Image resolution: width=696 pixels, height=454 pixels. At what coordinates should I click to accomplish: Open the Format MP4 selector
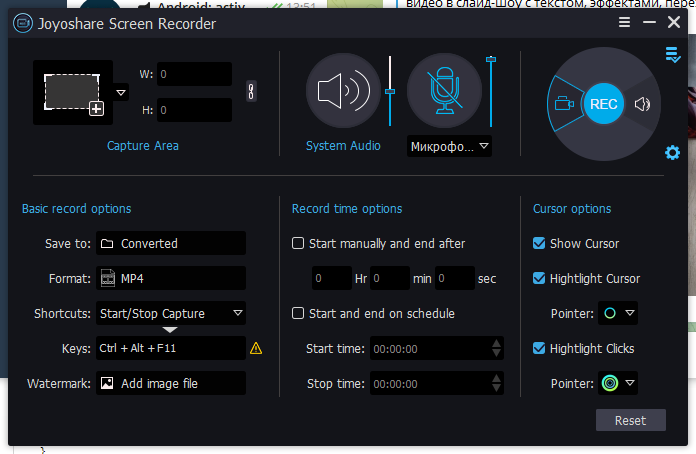[171, 278]
